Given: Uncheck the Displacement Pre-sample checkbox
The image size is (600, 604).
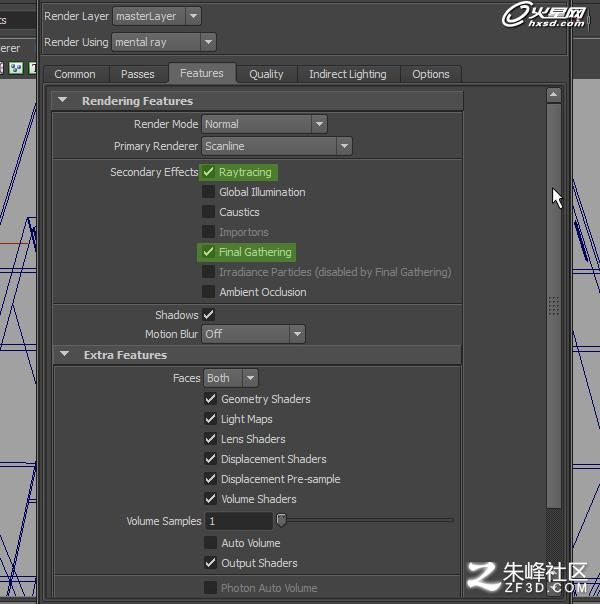Looking at the screenshot, I should click(210, 479).
